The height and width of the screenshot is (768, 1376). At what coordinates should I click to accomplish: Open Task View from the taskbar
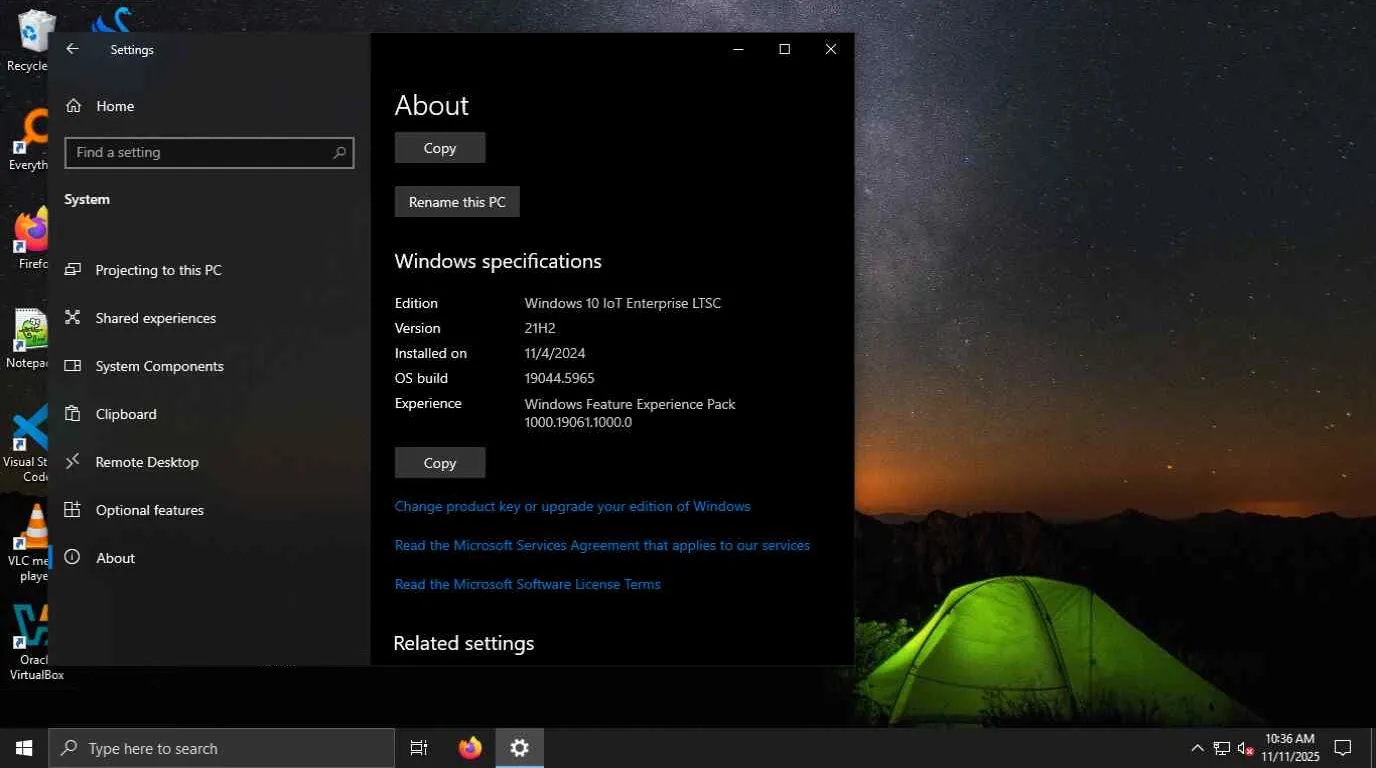point(419,748)
